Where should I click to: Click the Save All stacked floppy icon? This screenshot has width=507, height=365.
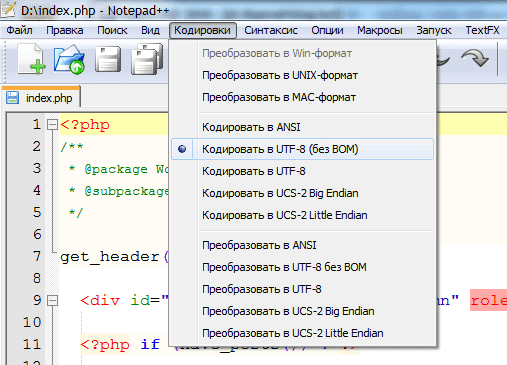147,59
